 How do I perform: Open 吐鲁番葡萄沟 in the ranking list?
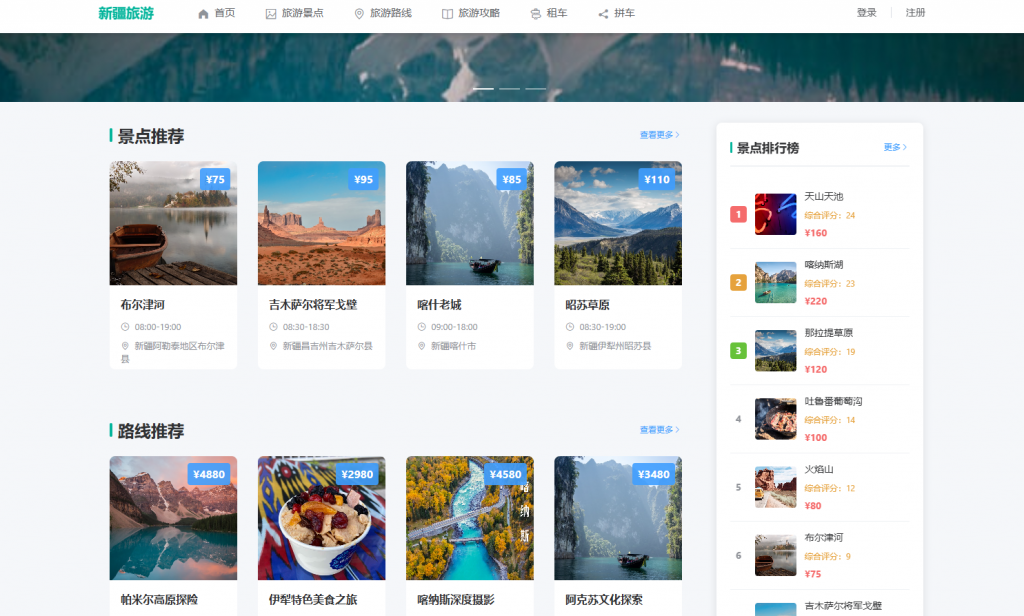(x=833, y=401)
